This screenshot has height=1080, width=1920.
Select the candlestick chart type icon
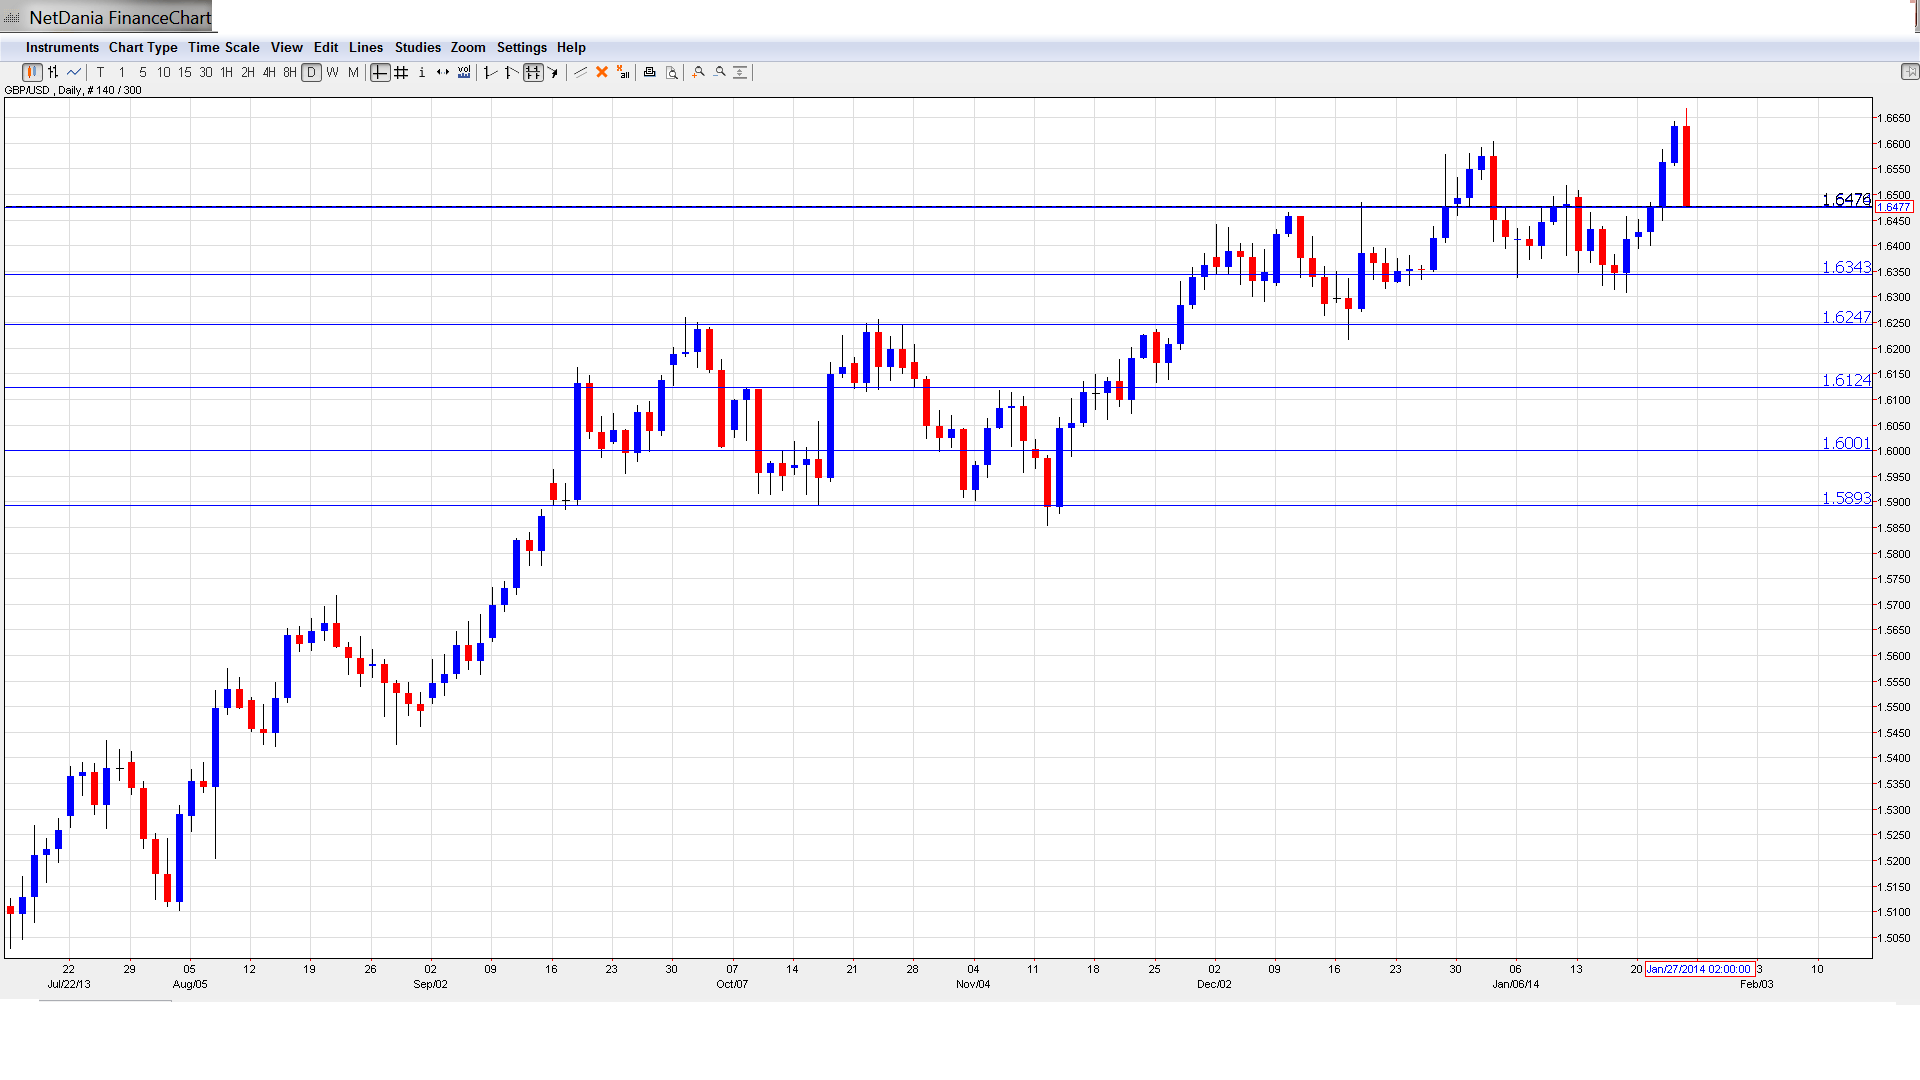[x=32, y=72]
